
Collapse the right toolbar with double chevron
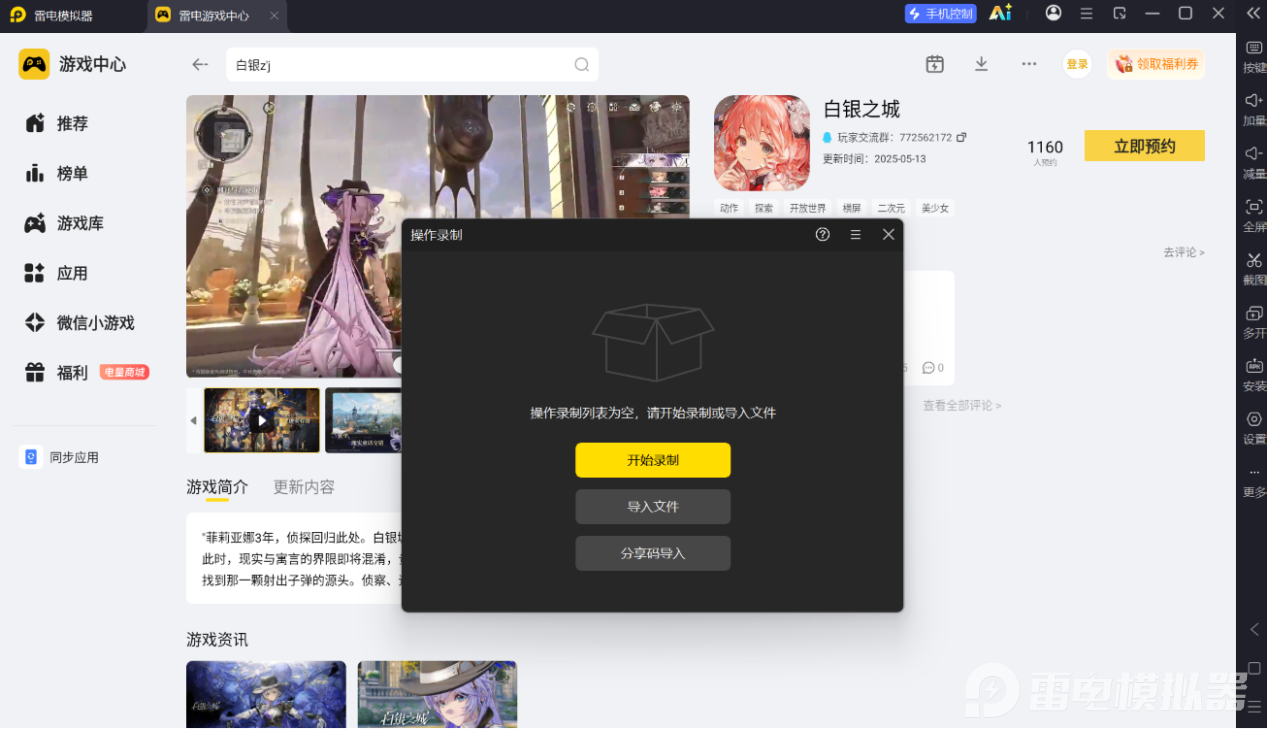tap(1254, 13)
